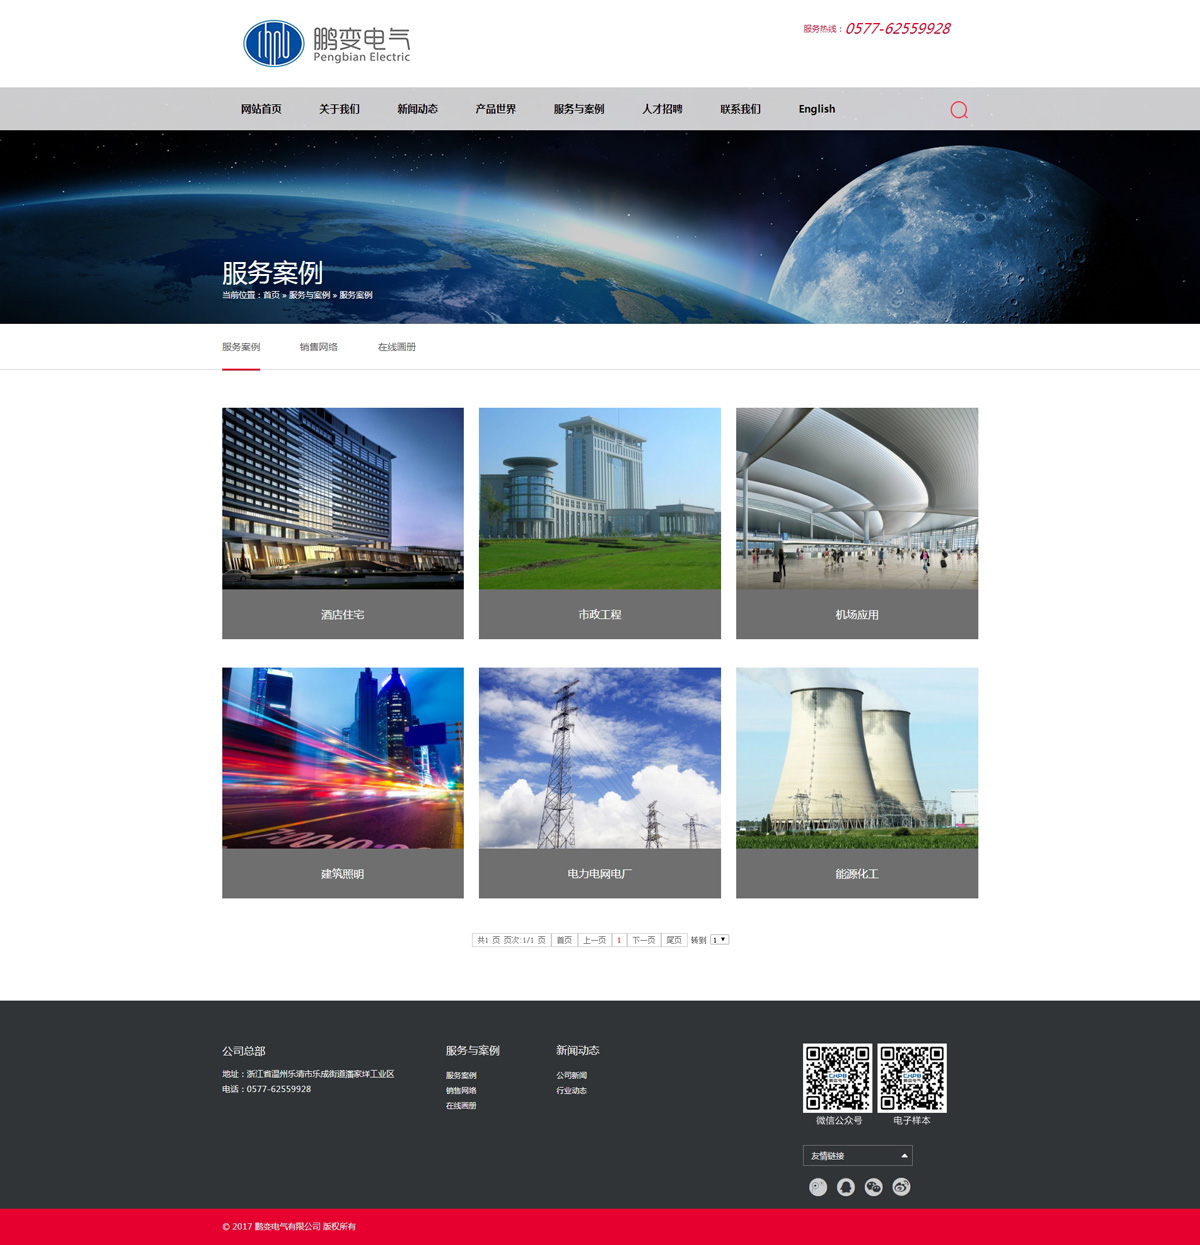Click the first round social icon in footer
Image resolution: width=1200 pixels, height=1245 pixels.
click(818, 1187)
